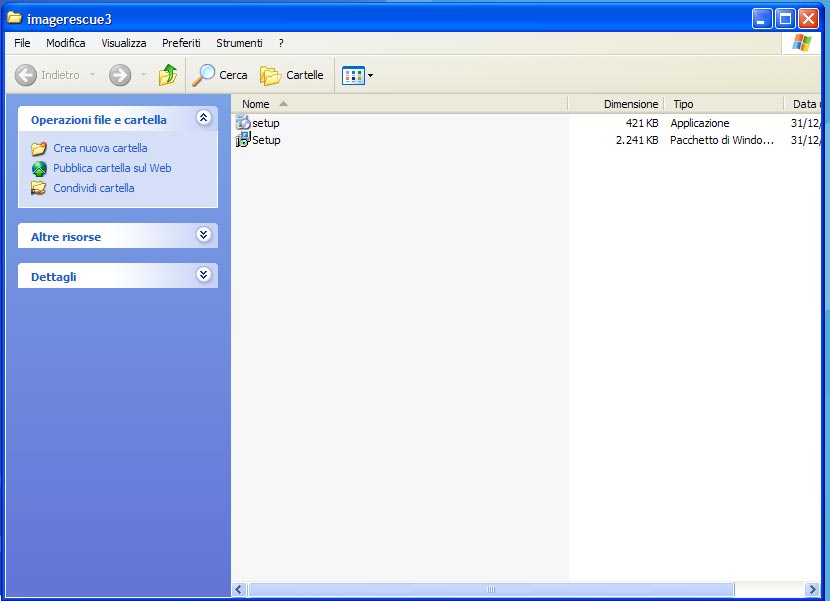Click the forward arrow navigation icon
The height and width of the screenshot is (601, 830).
click(x=120, y=75)
